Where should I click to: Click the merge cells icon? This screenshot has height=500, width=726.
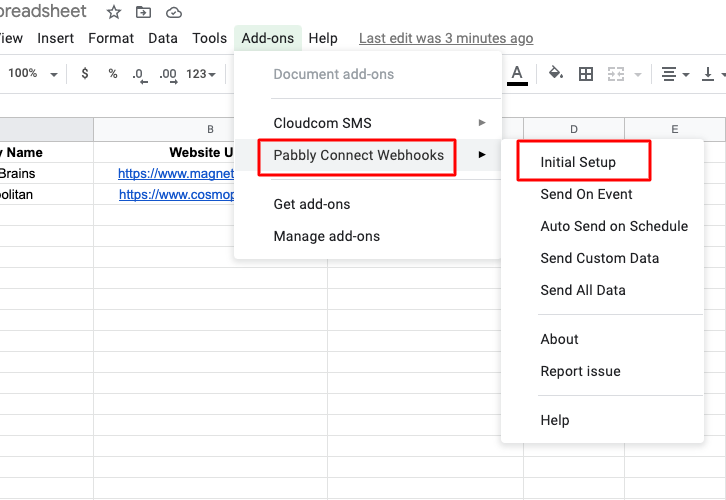click(616, 74)
